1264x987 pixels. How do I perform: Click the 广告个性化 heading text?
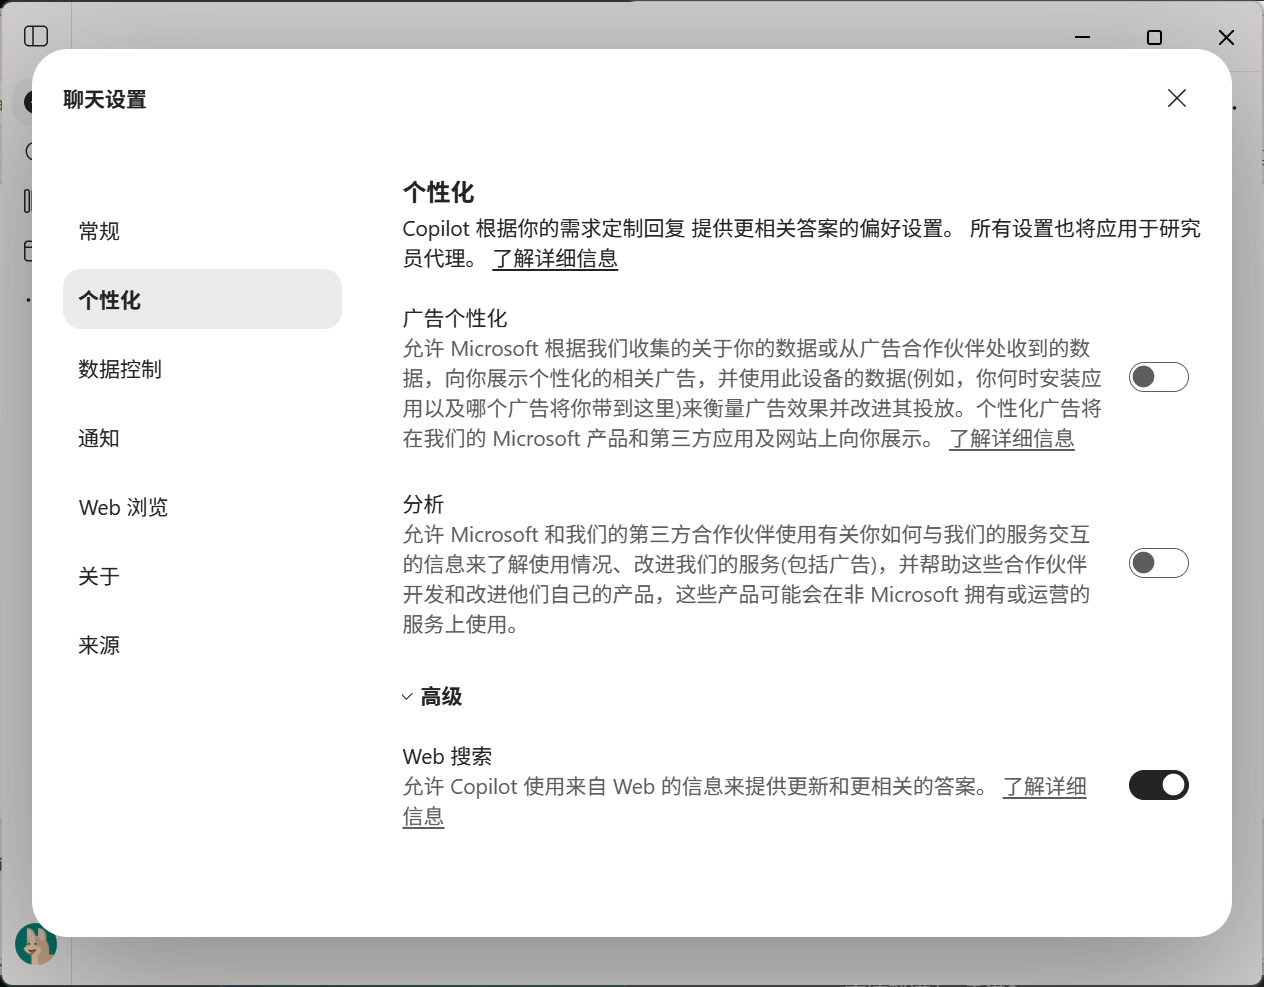(455, 318)
